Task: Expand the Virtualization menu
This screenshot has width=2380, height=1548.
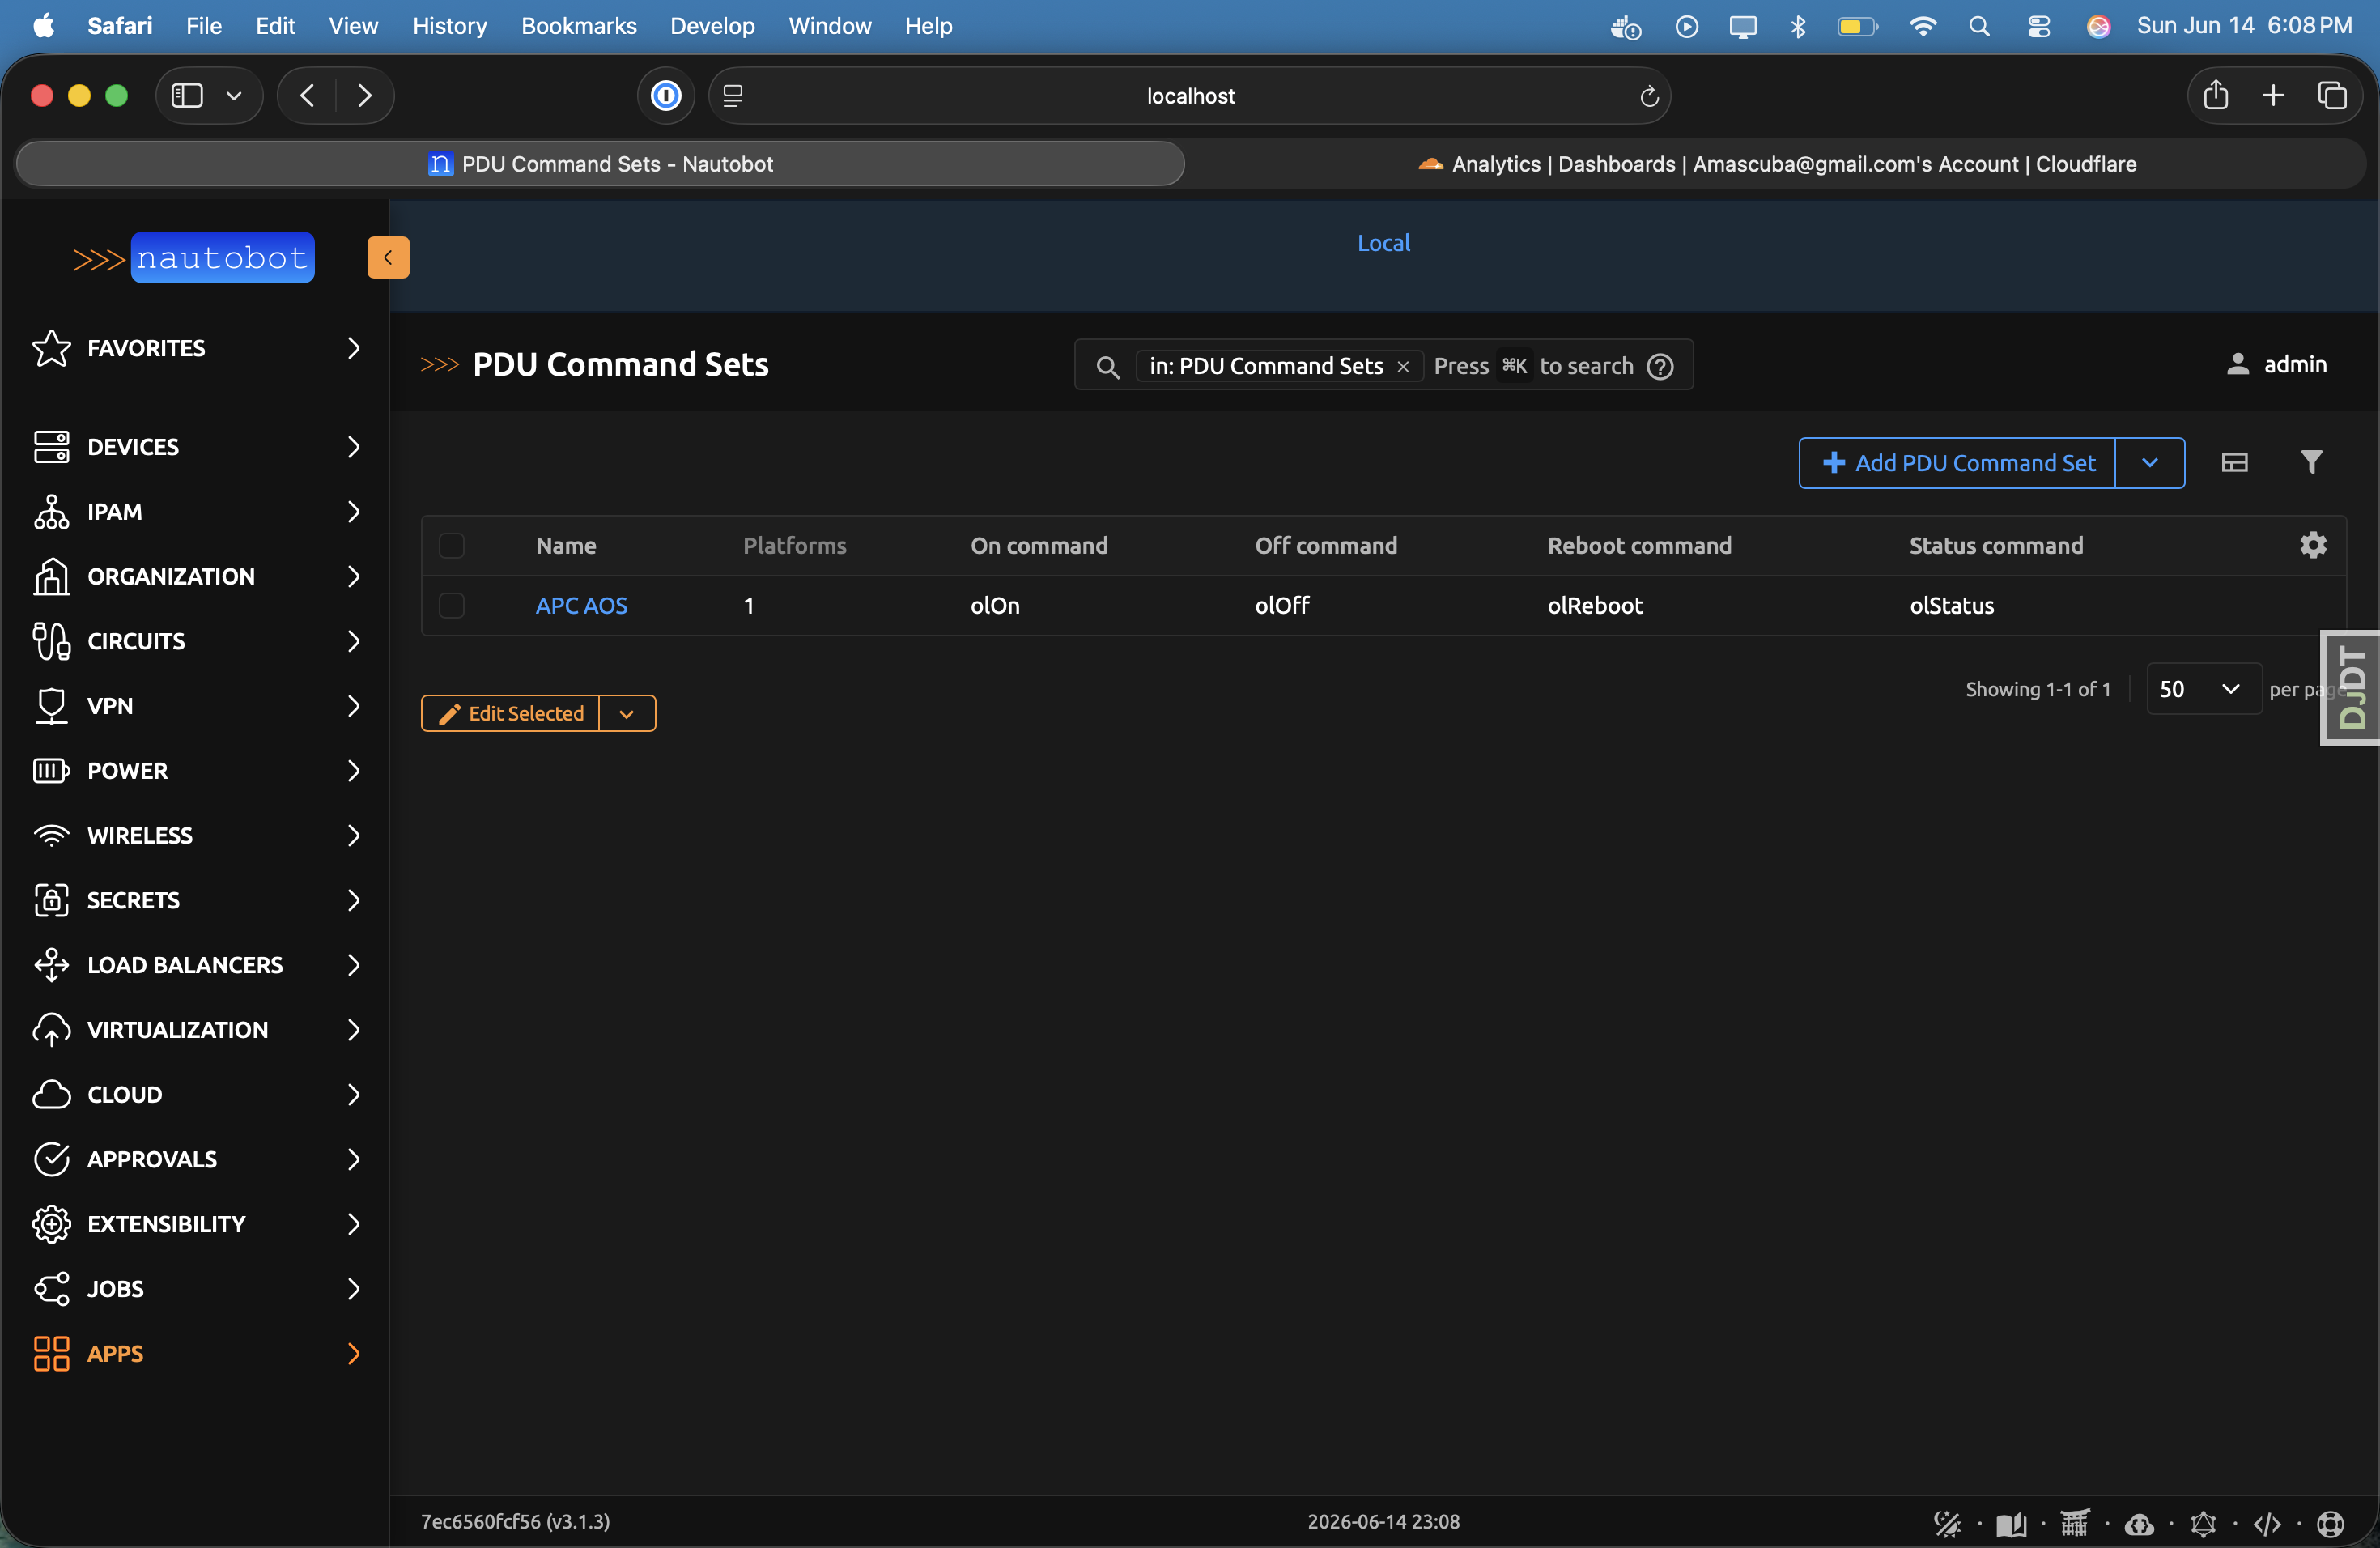Action: (x=195, y=1029)
